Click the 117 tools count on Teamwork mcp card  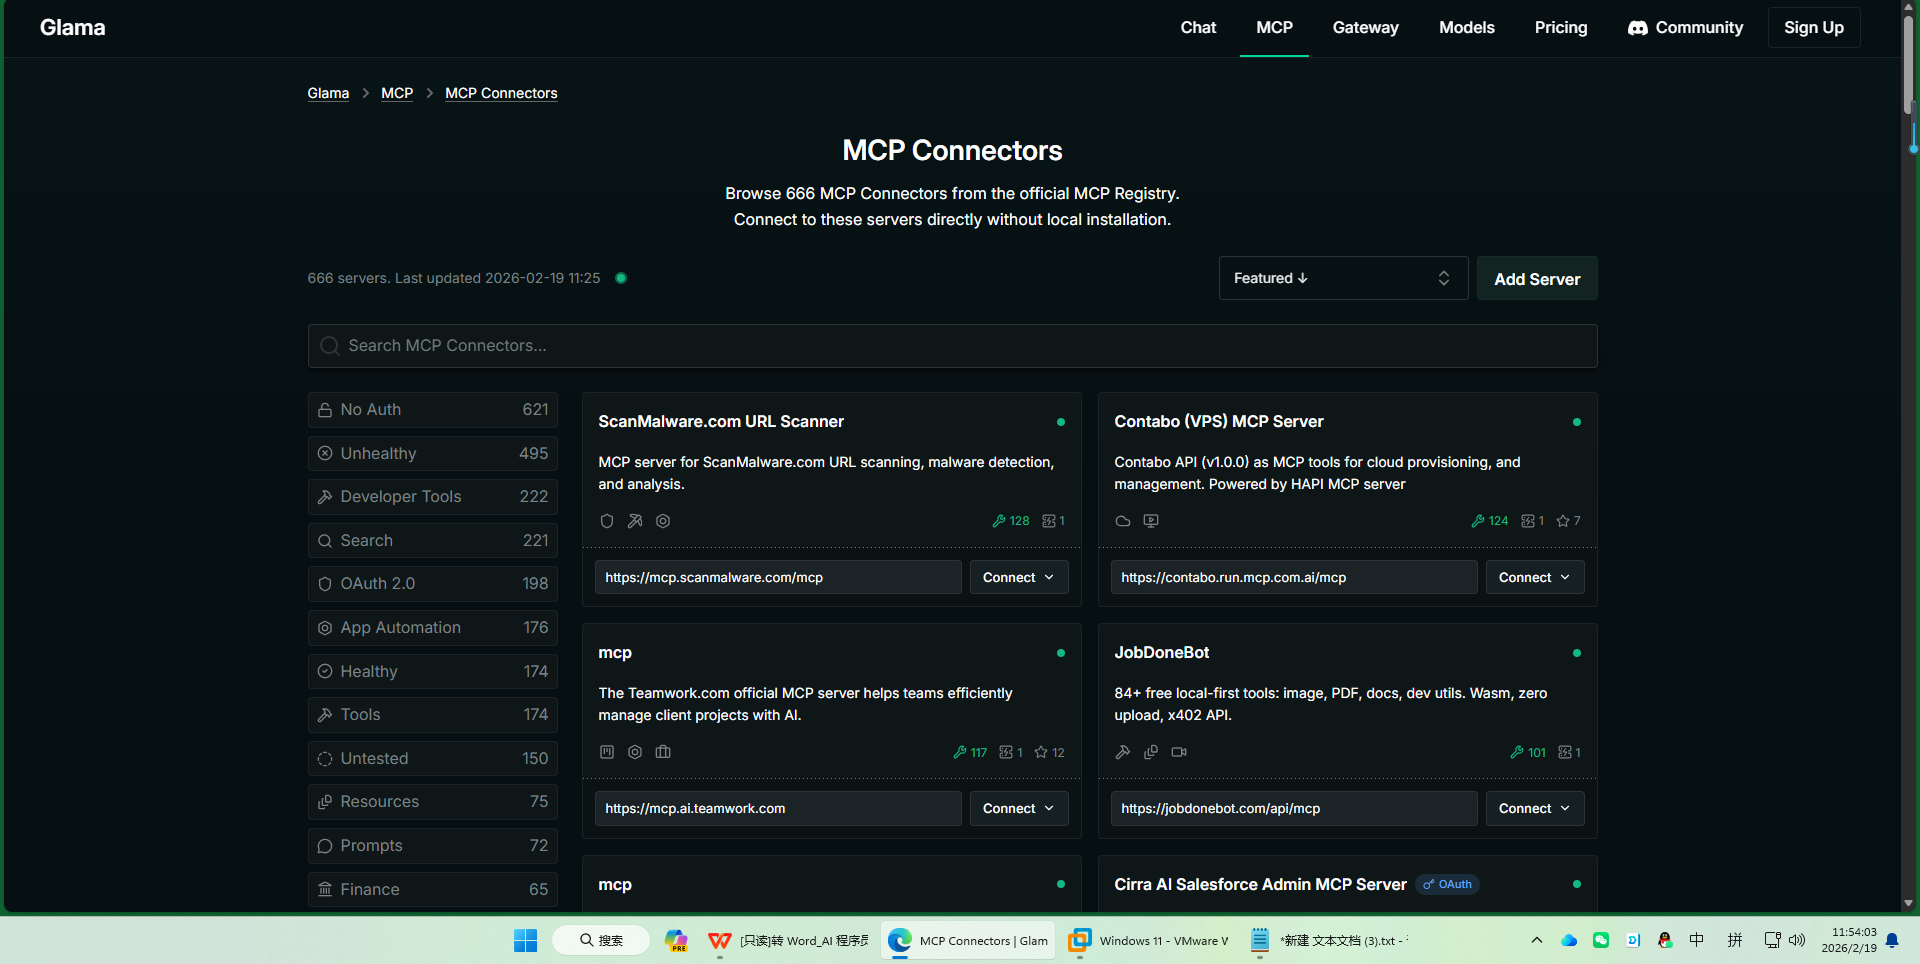coord(970,752)
